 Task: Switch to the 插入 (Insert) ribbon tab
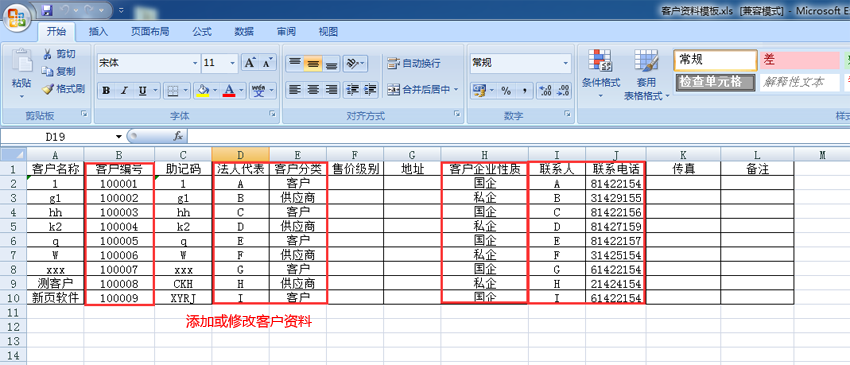tap(98, 31)
